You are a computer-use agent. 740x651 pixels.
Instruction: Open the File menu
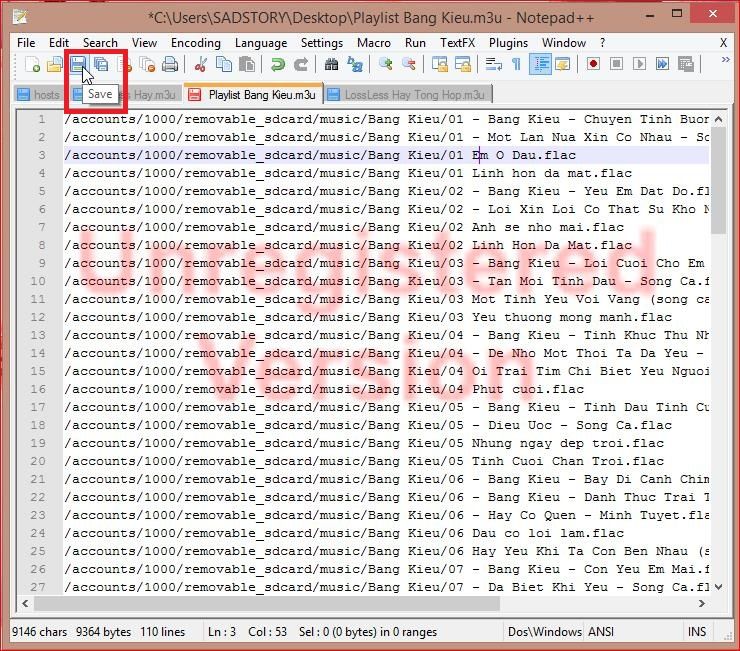coord(26,42)
